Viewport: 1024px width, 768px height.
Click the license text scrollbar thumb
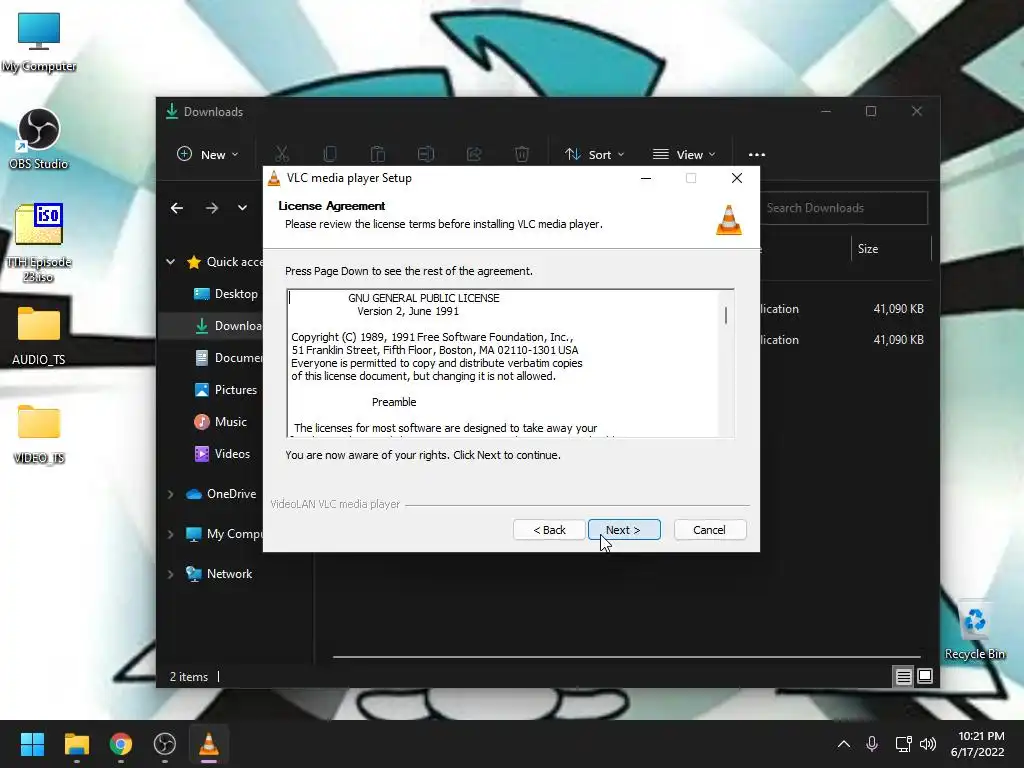[726, 315]
